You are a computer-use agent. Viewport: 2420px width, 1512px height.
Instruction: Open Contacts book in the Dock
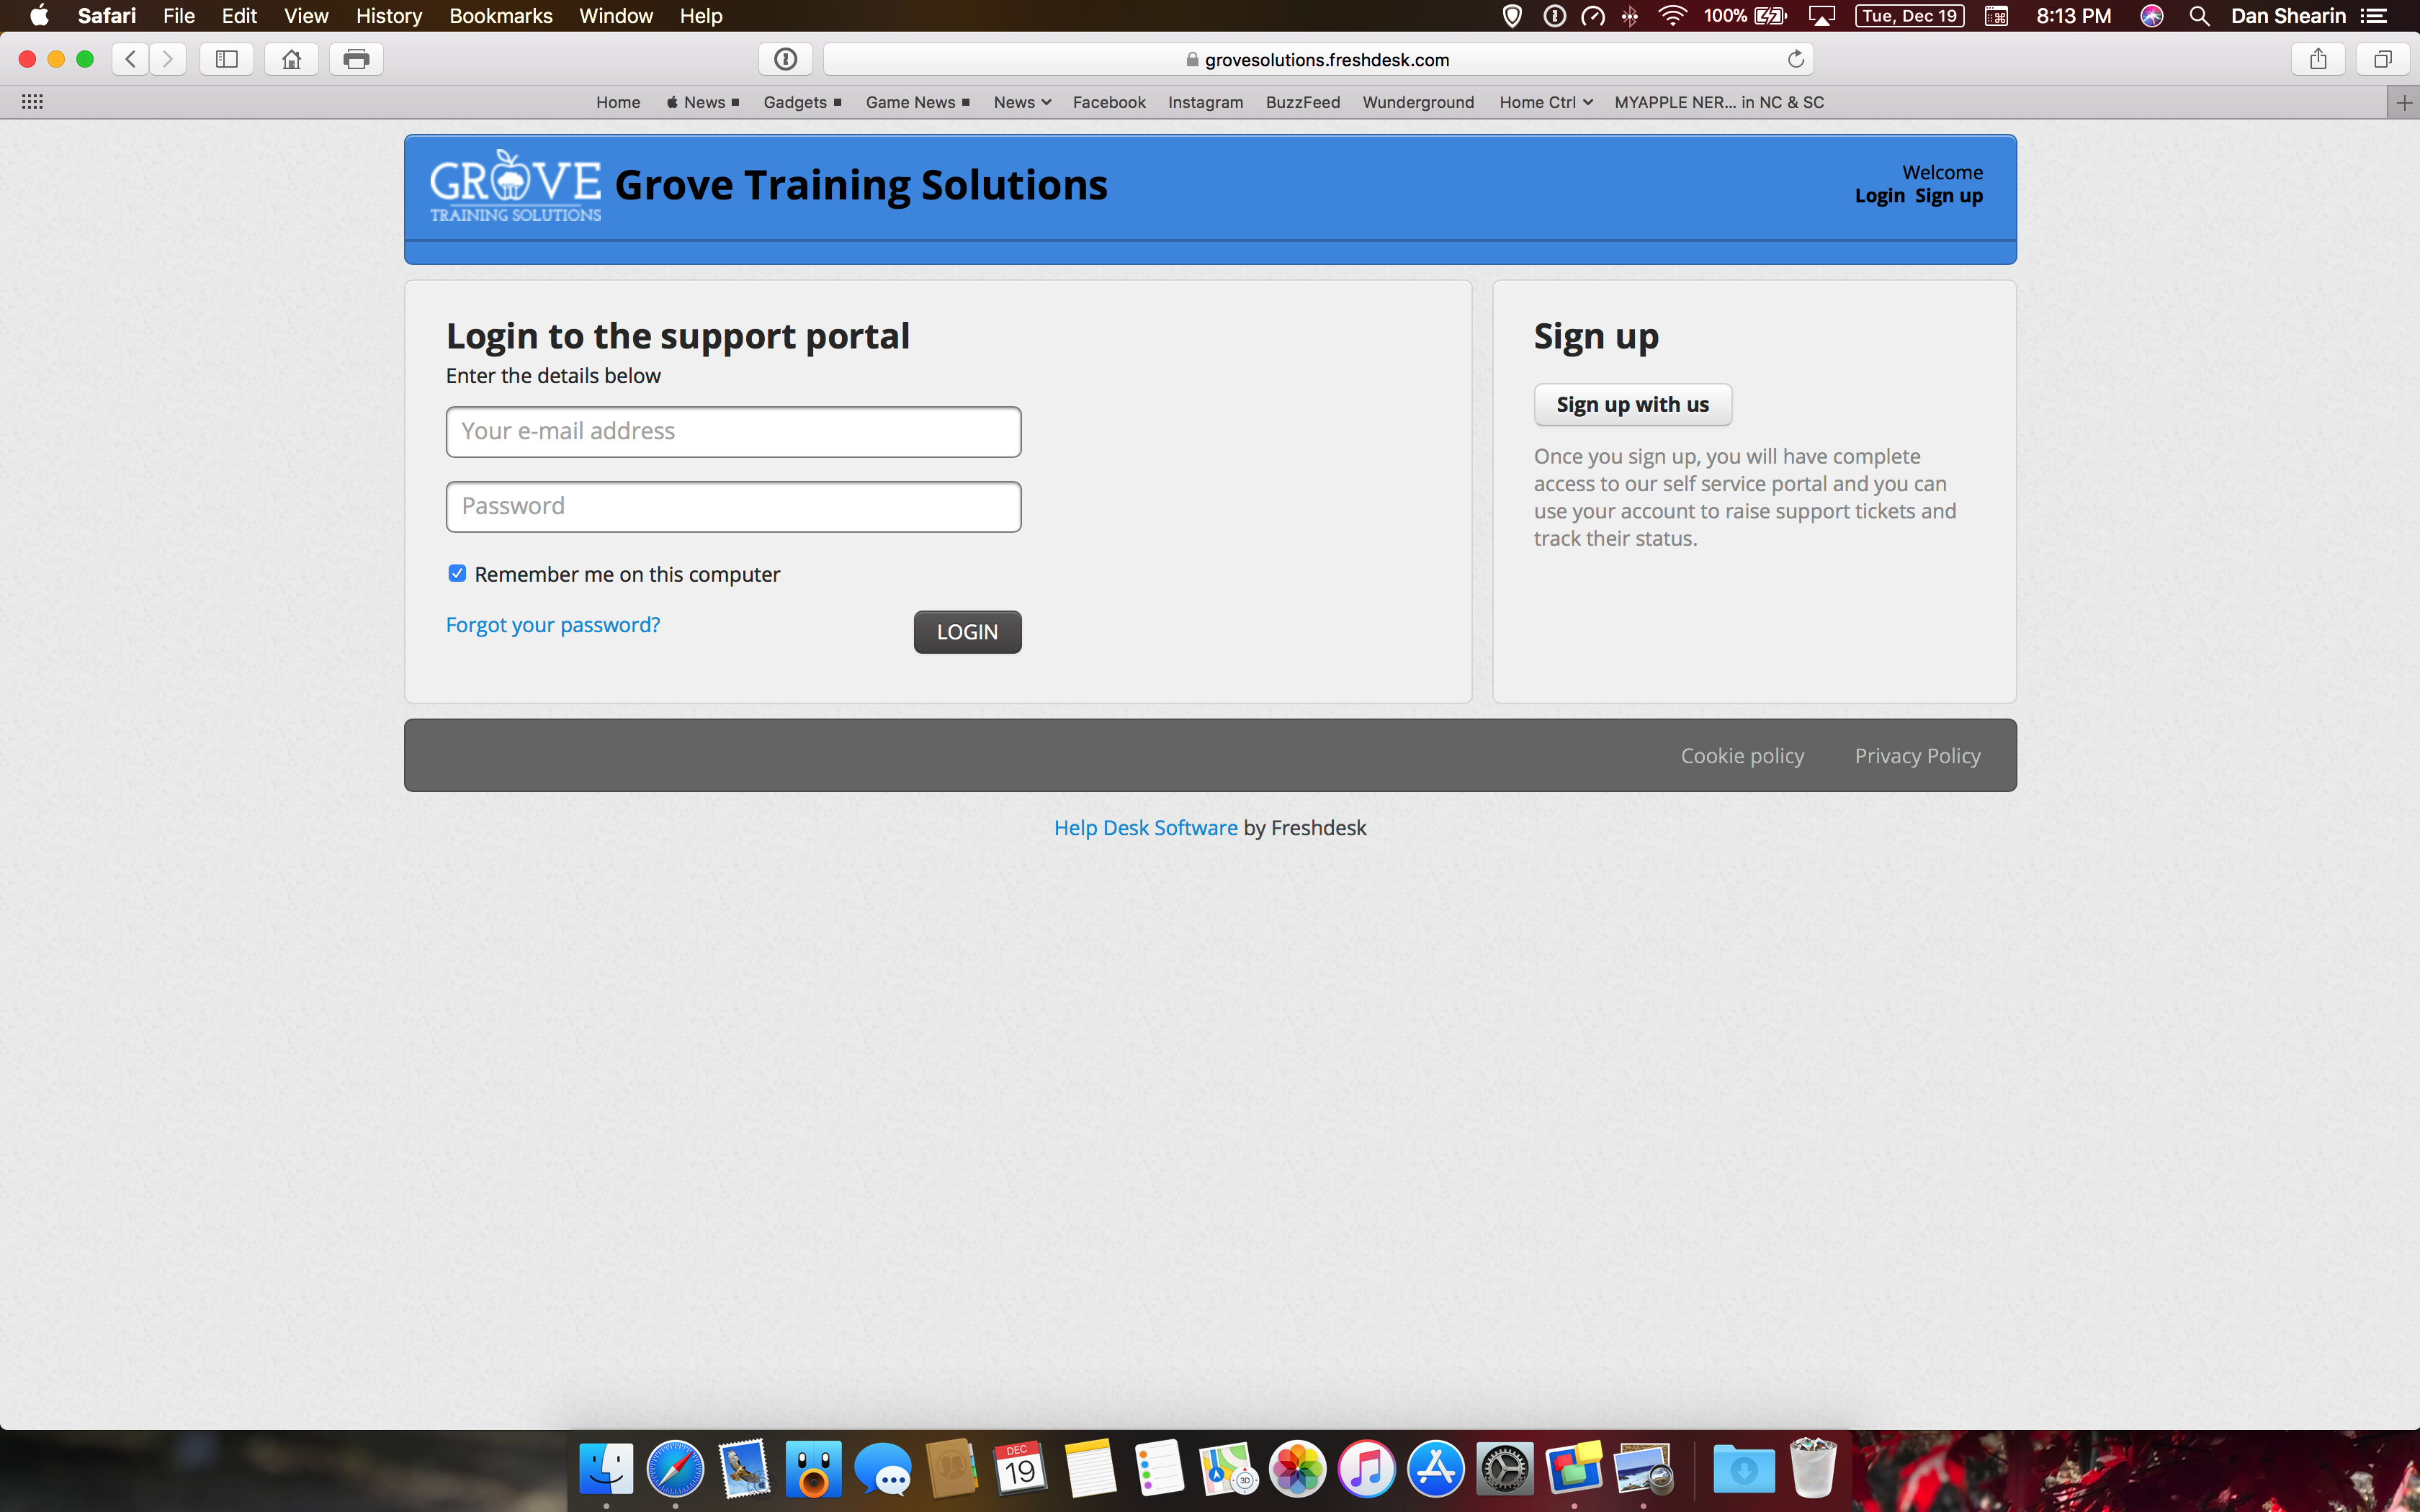point(951,1470)
